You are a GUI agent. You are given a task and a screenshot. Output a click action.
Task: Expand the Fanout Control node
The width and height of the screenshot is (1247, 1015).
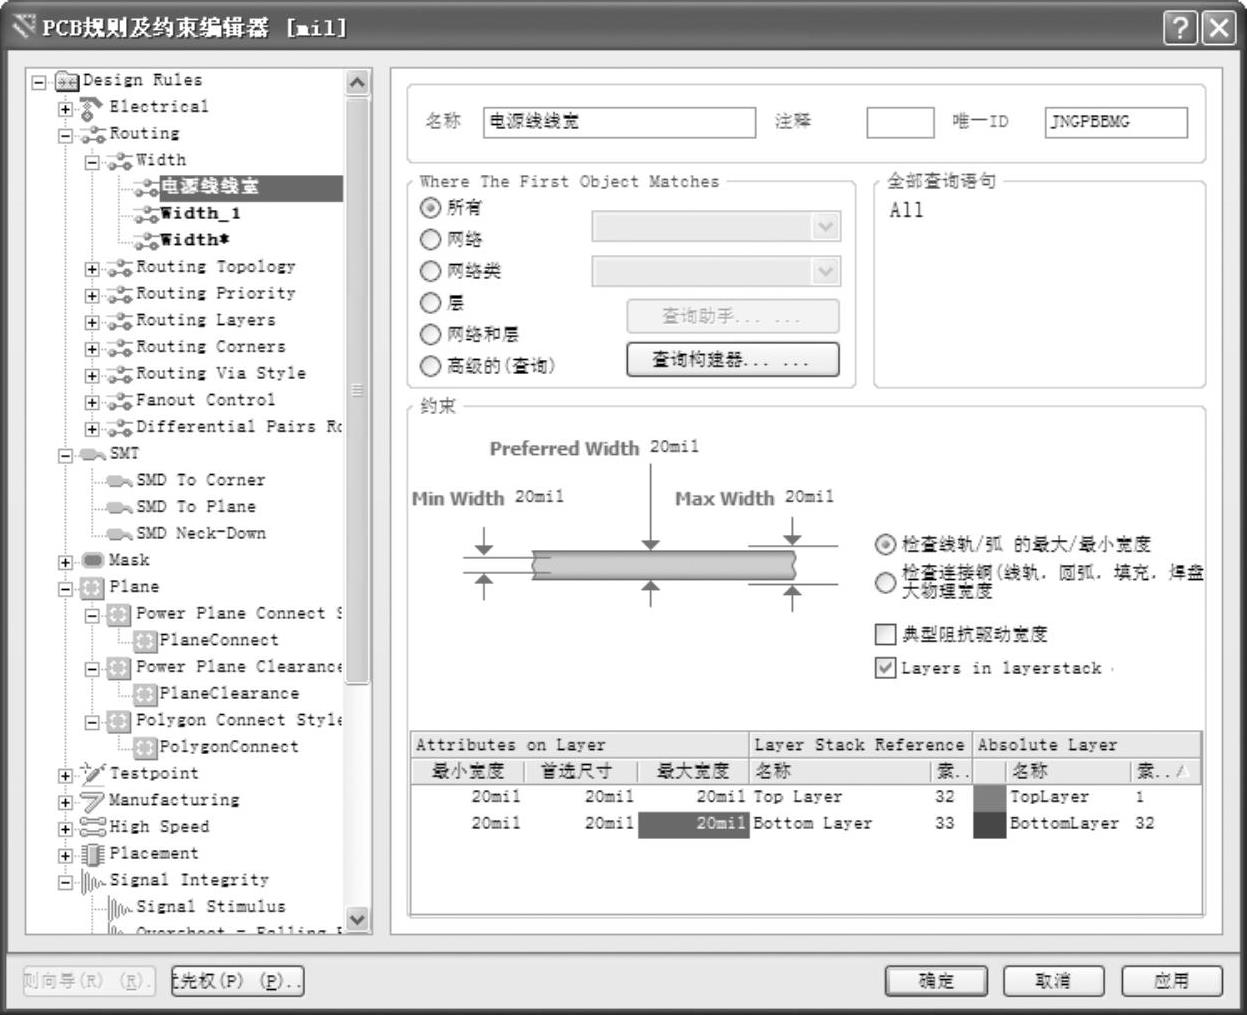[x=92, y=402]
